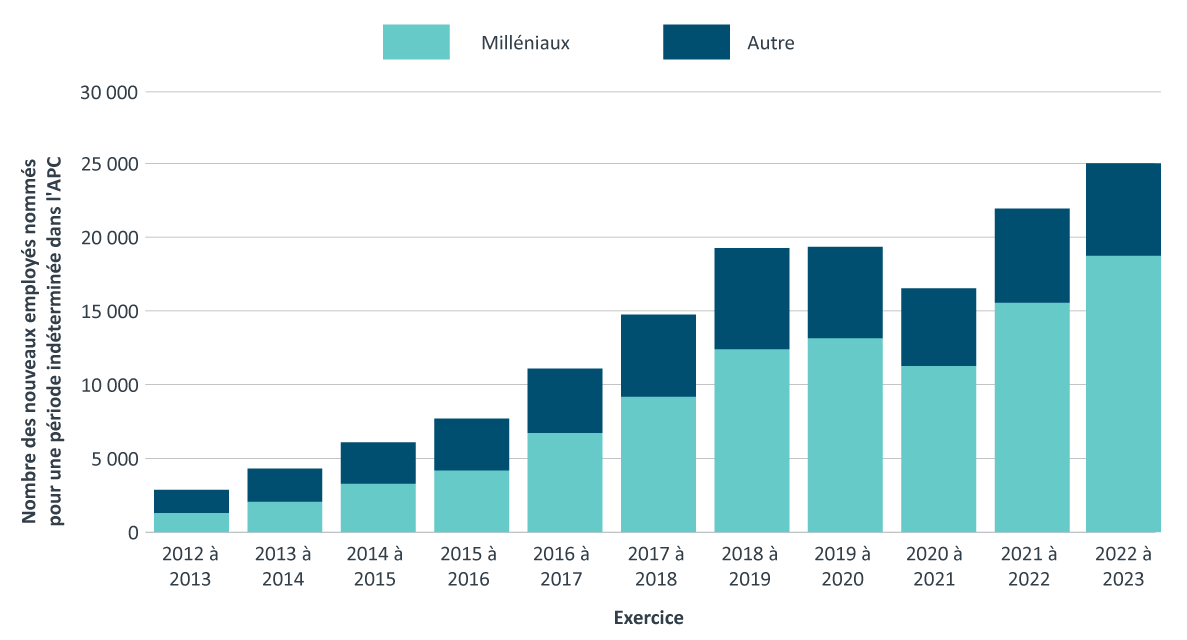Select the Milléniaux segment for 2015 à 2016

coord(471,501)
